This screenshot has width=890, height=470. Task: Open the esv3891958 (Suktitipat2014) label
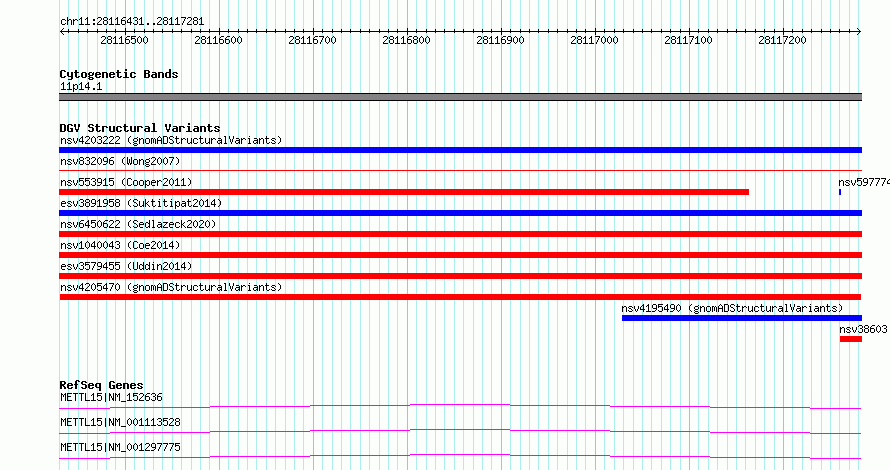pos(141,203)
